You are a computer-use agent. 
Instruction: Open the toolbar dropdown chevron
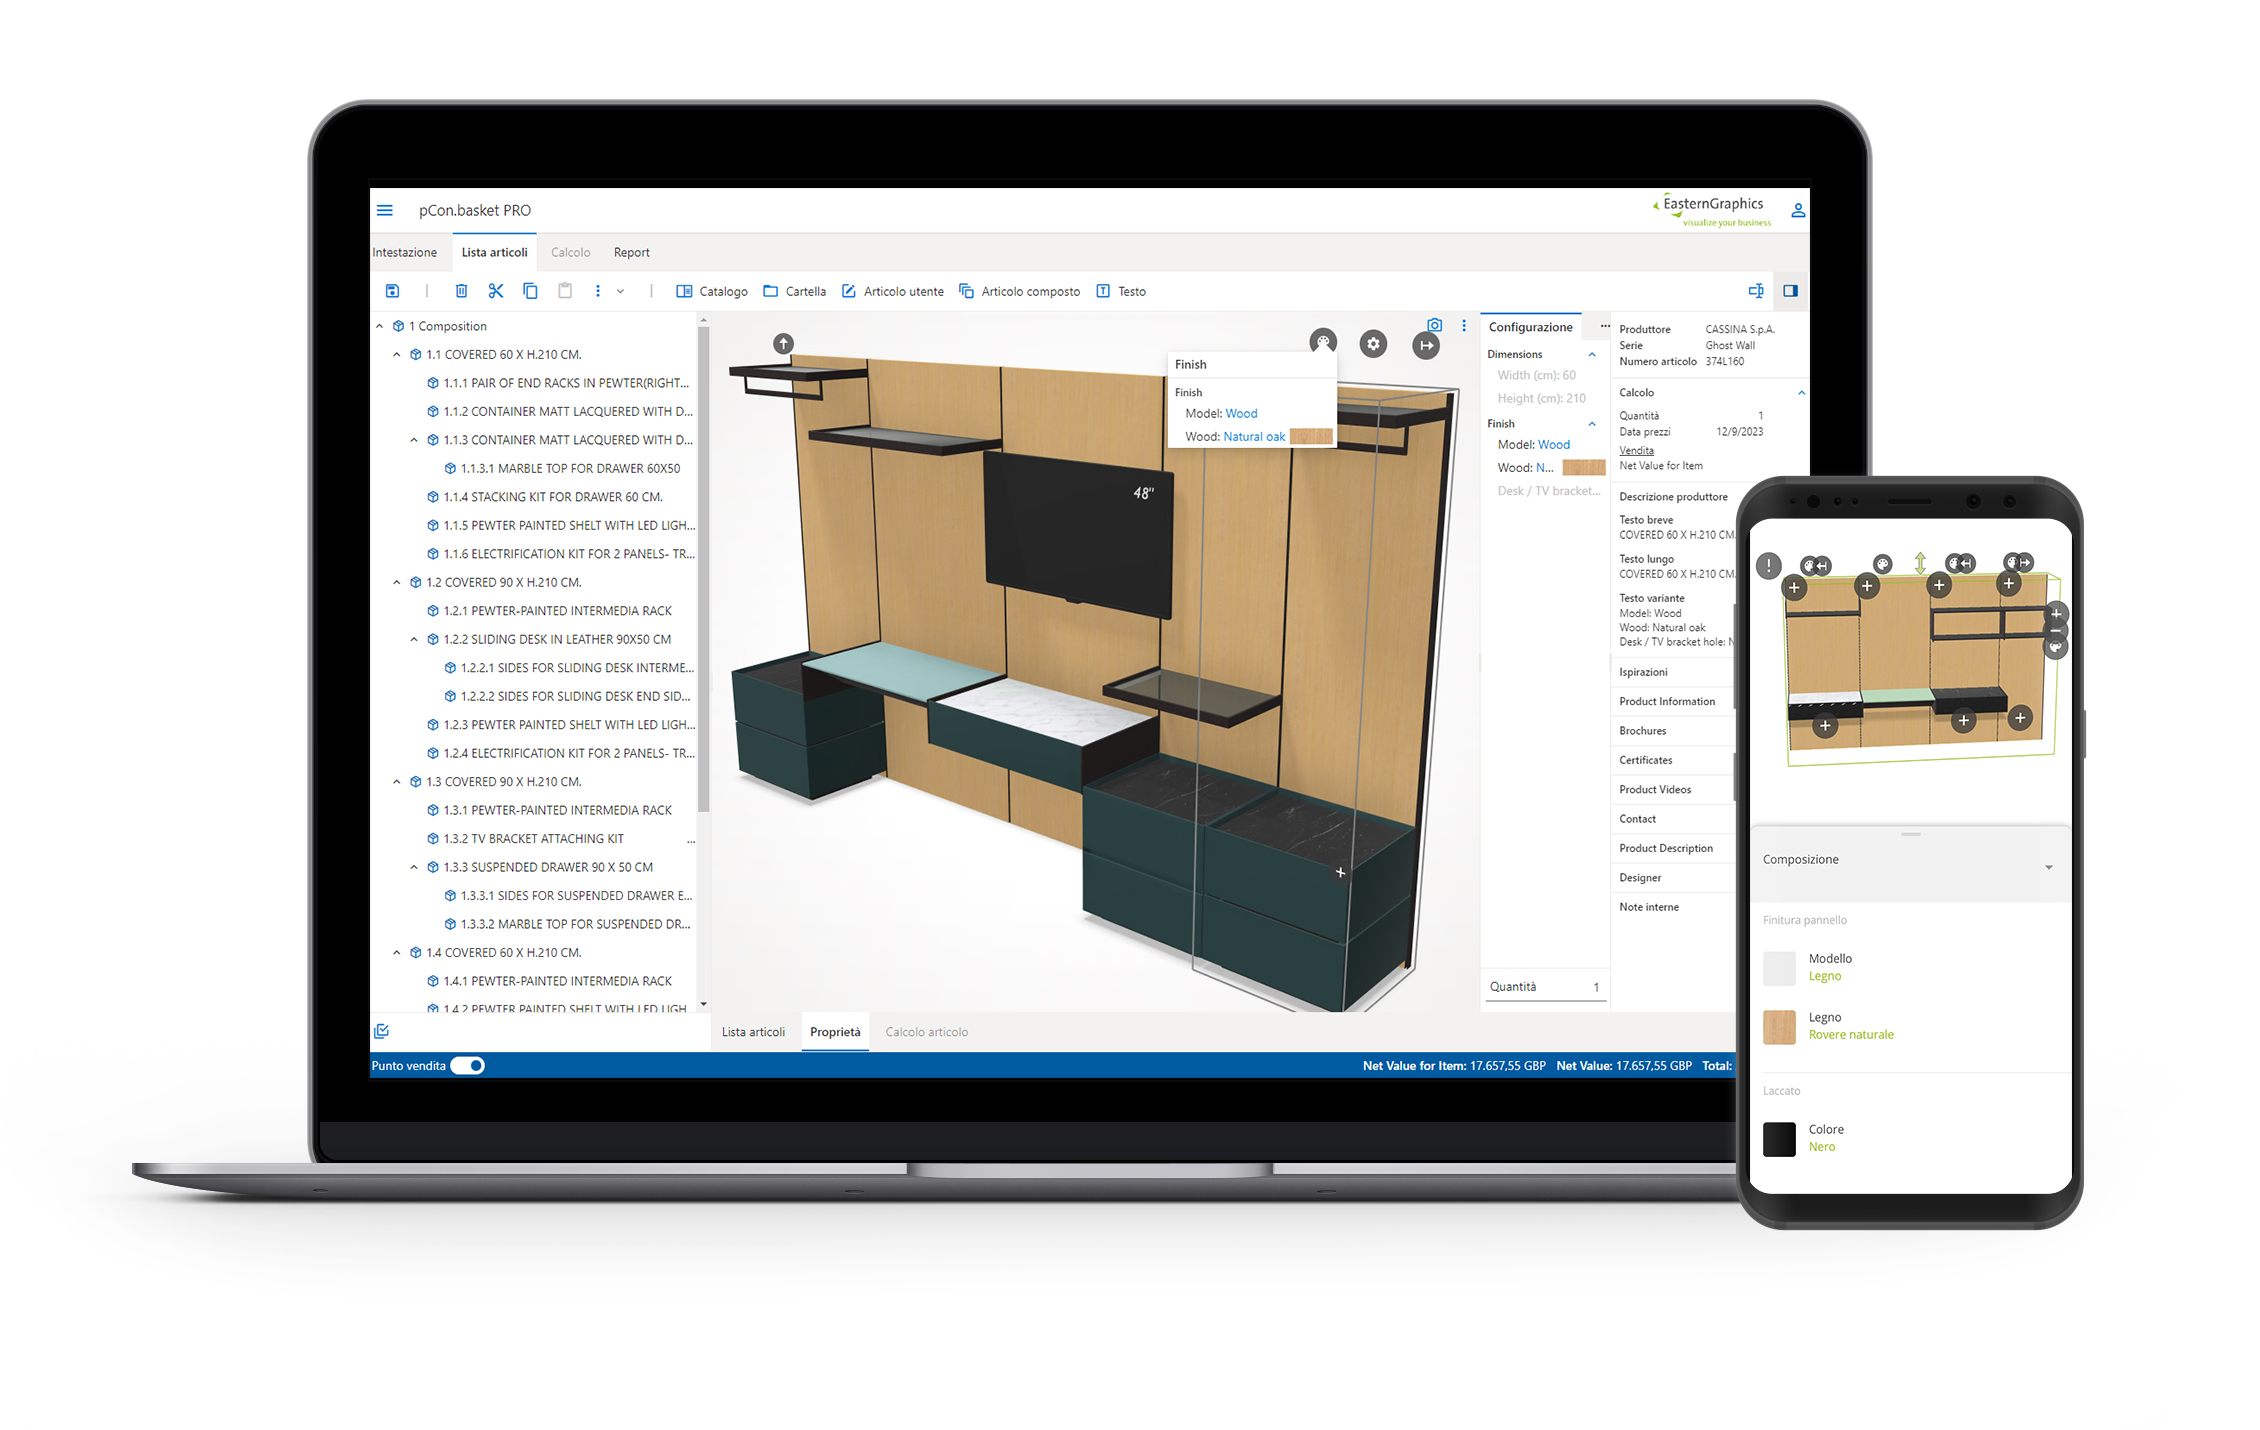[620, 291]
